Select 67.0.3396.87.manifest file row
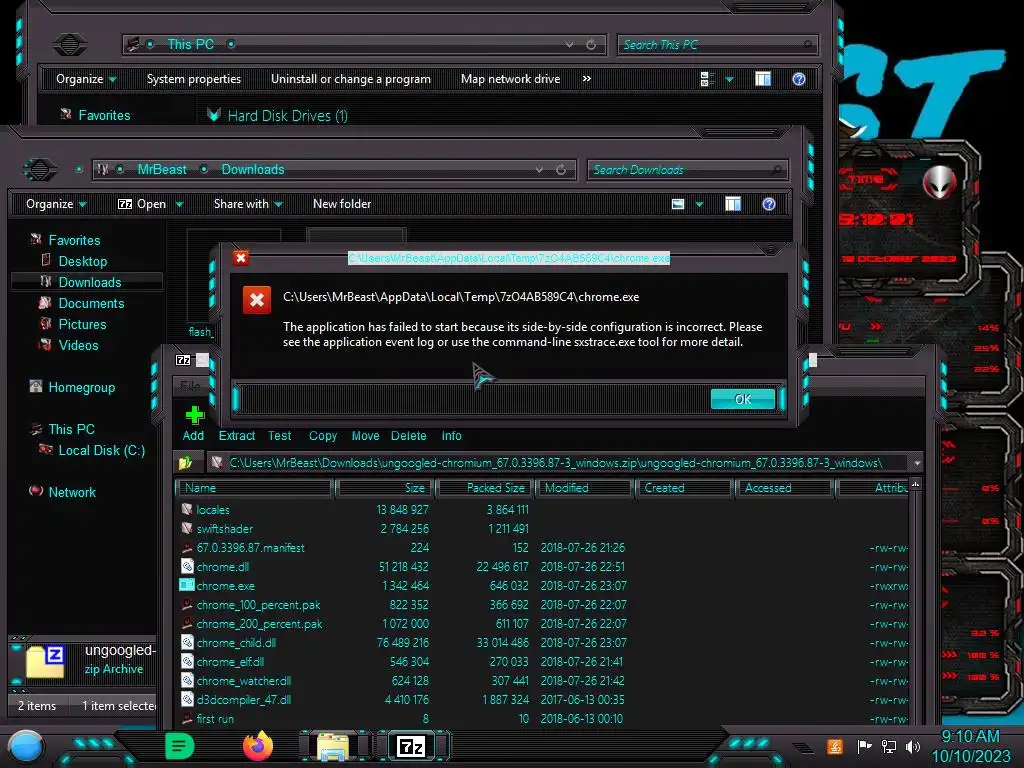The width and height of the screenshot is (1024, 768). (542, 547)
